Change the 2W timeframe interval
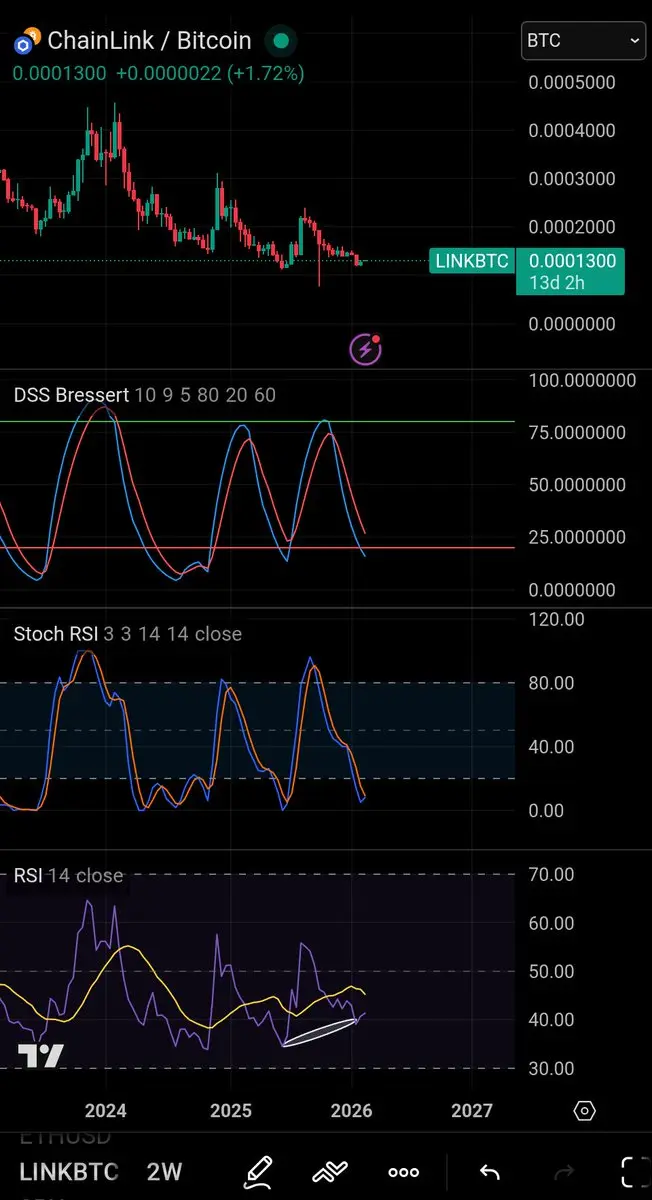This screenshot has height=1200, width=652. 165,1172
